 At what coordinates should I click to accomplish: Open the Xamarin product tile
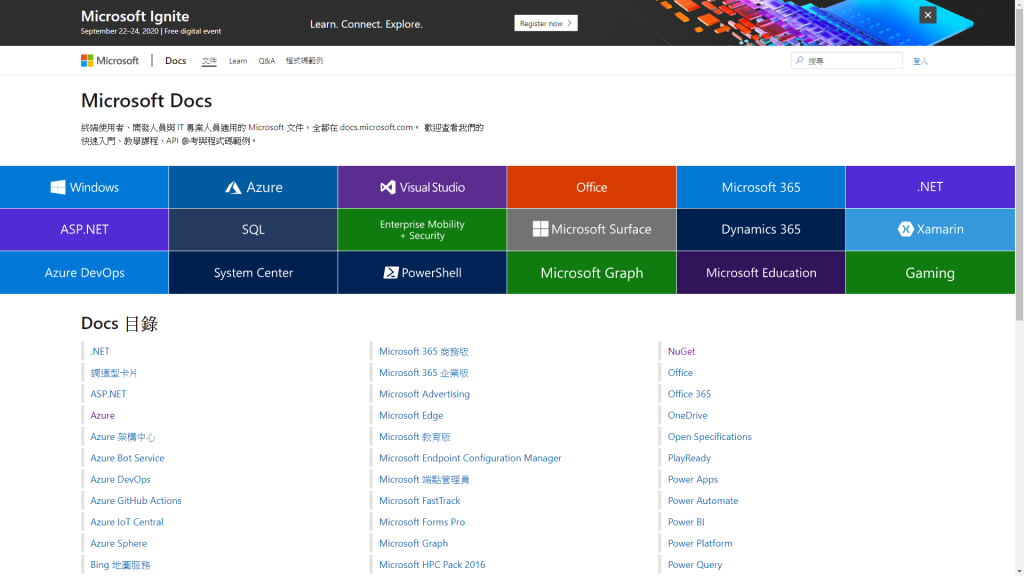tap(930, 230)
